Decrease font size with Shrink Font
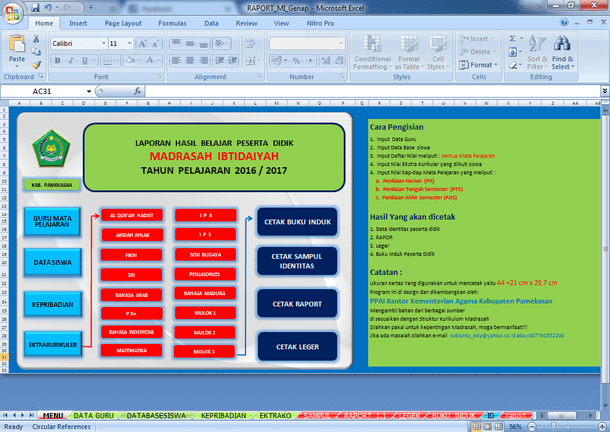Screen dimensions: 610x432 click(x=155, y=44)
